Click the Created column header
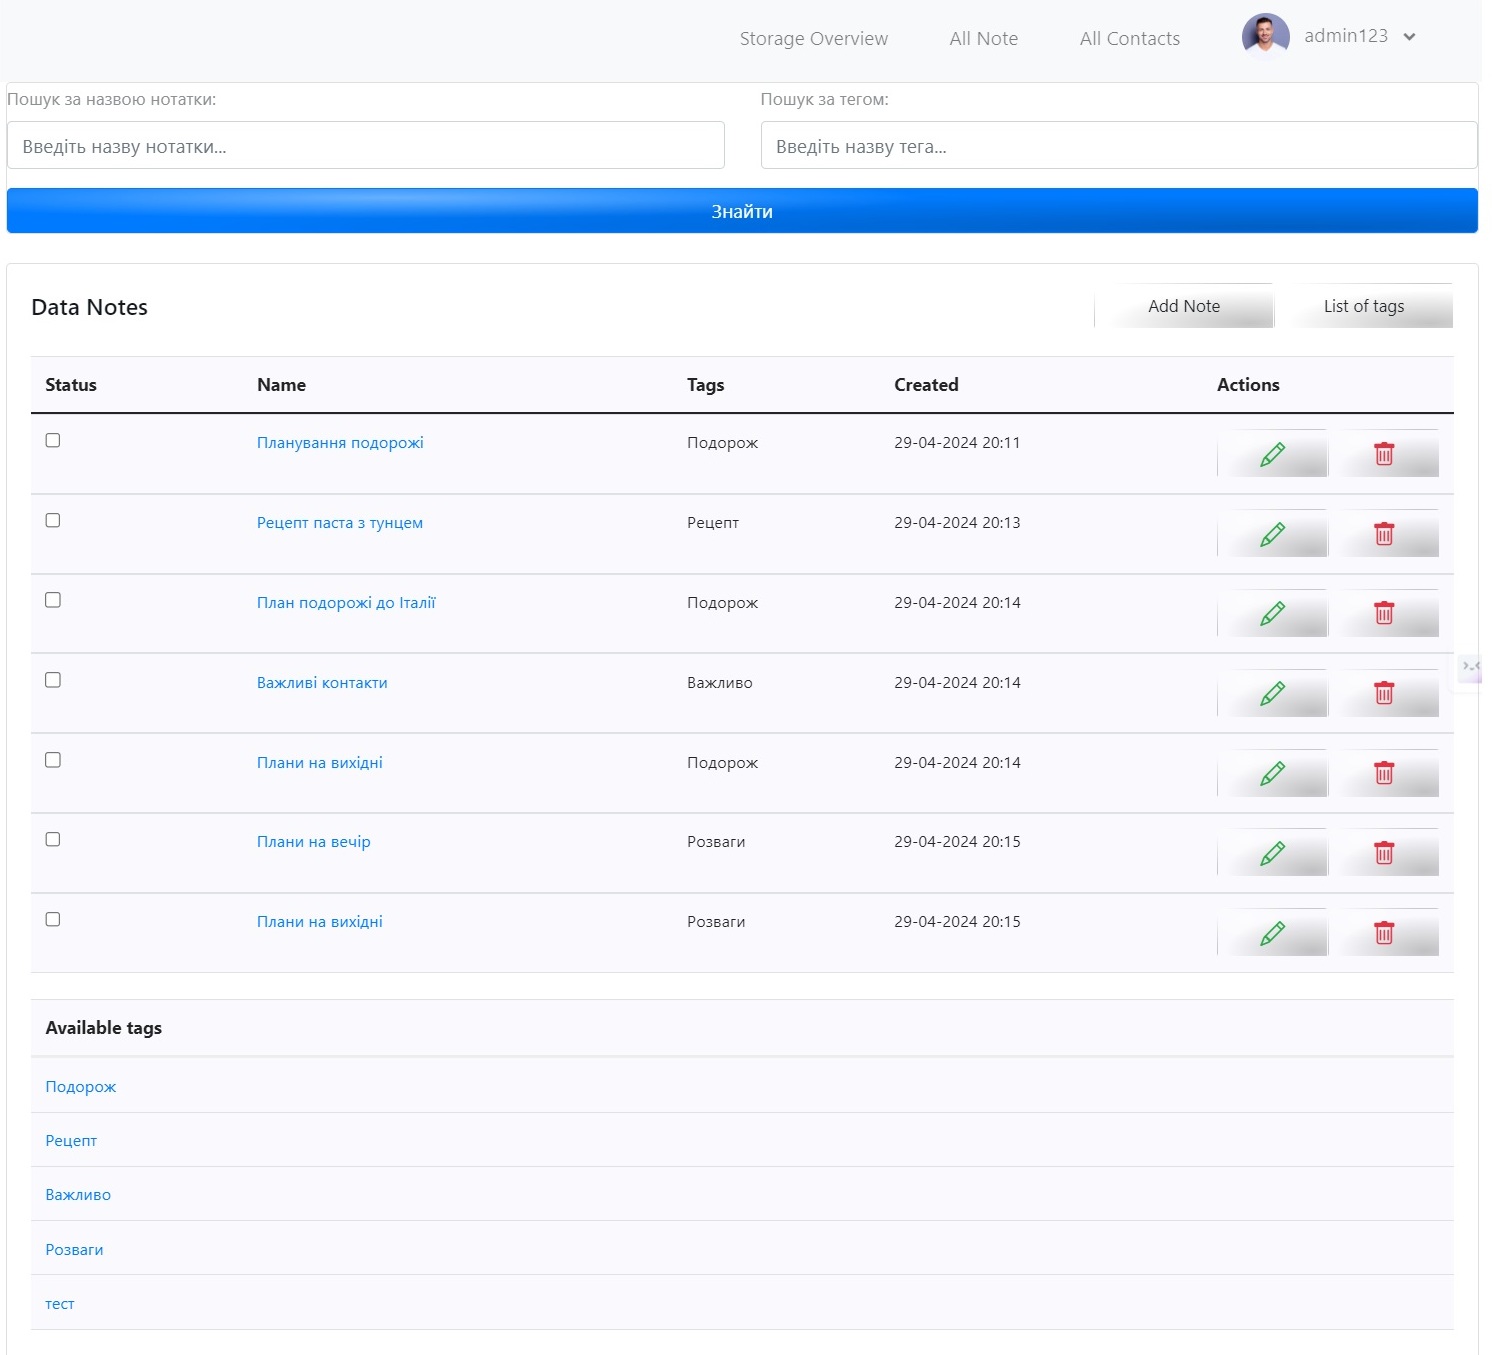Viewport: 1497px width, 1355px height. coord(926,384)
